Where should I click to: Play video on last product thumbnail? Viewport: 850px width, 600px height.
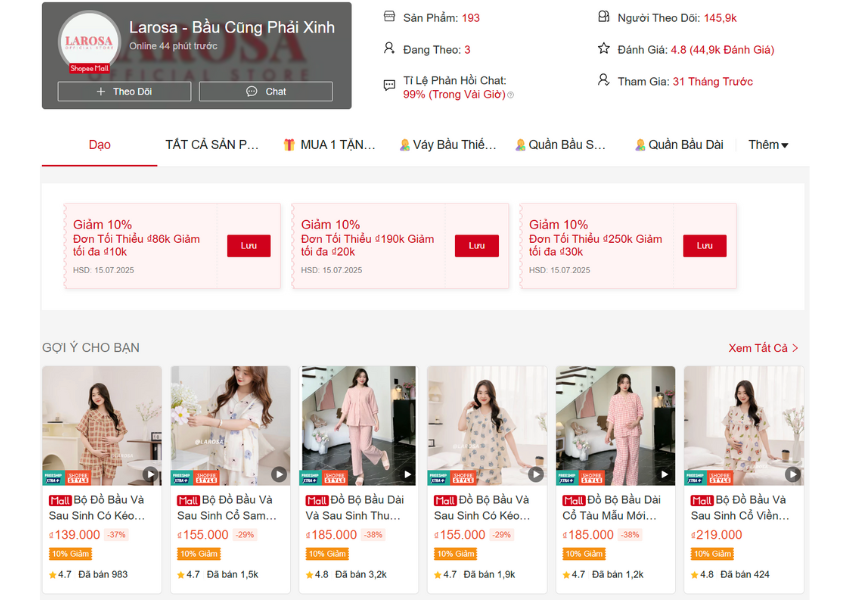point(792,474)
